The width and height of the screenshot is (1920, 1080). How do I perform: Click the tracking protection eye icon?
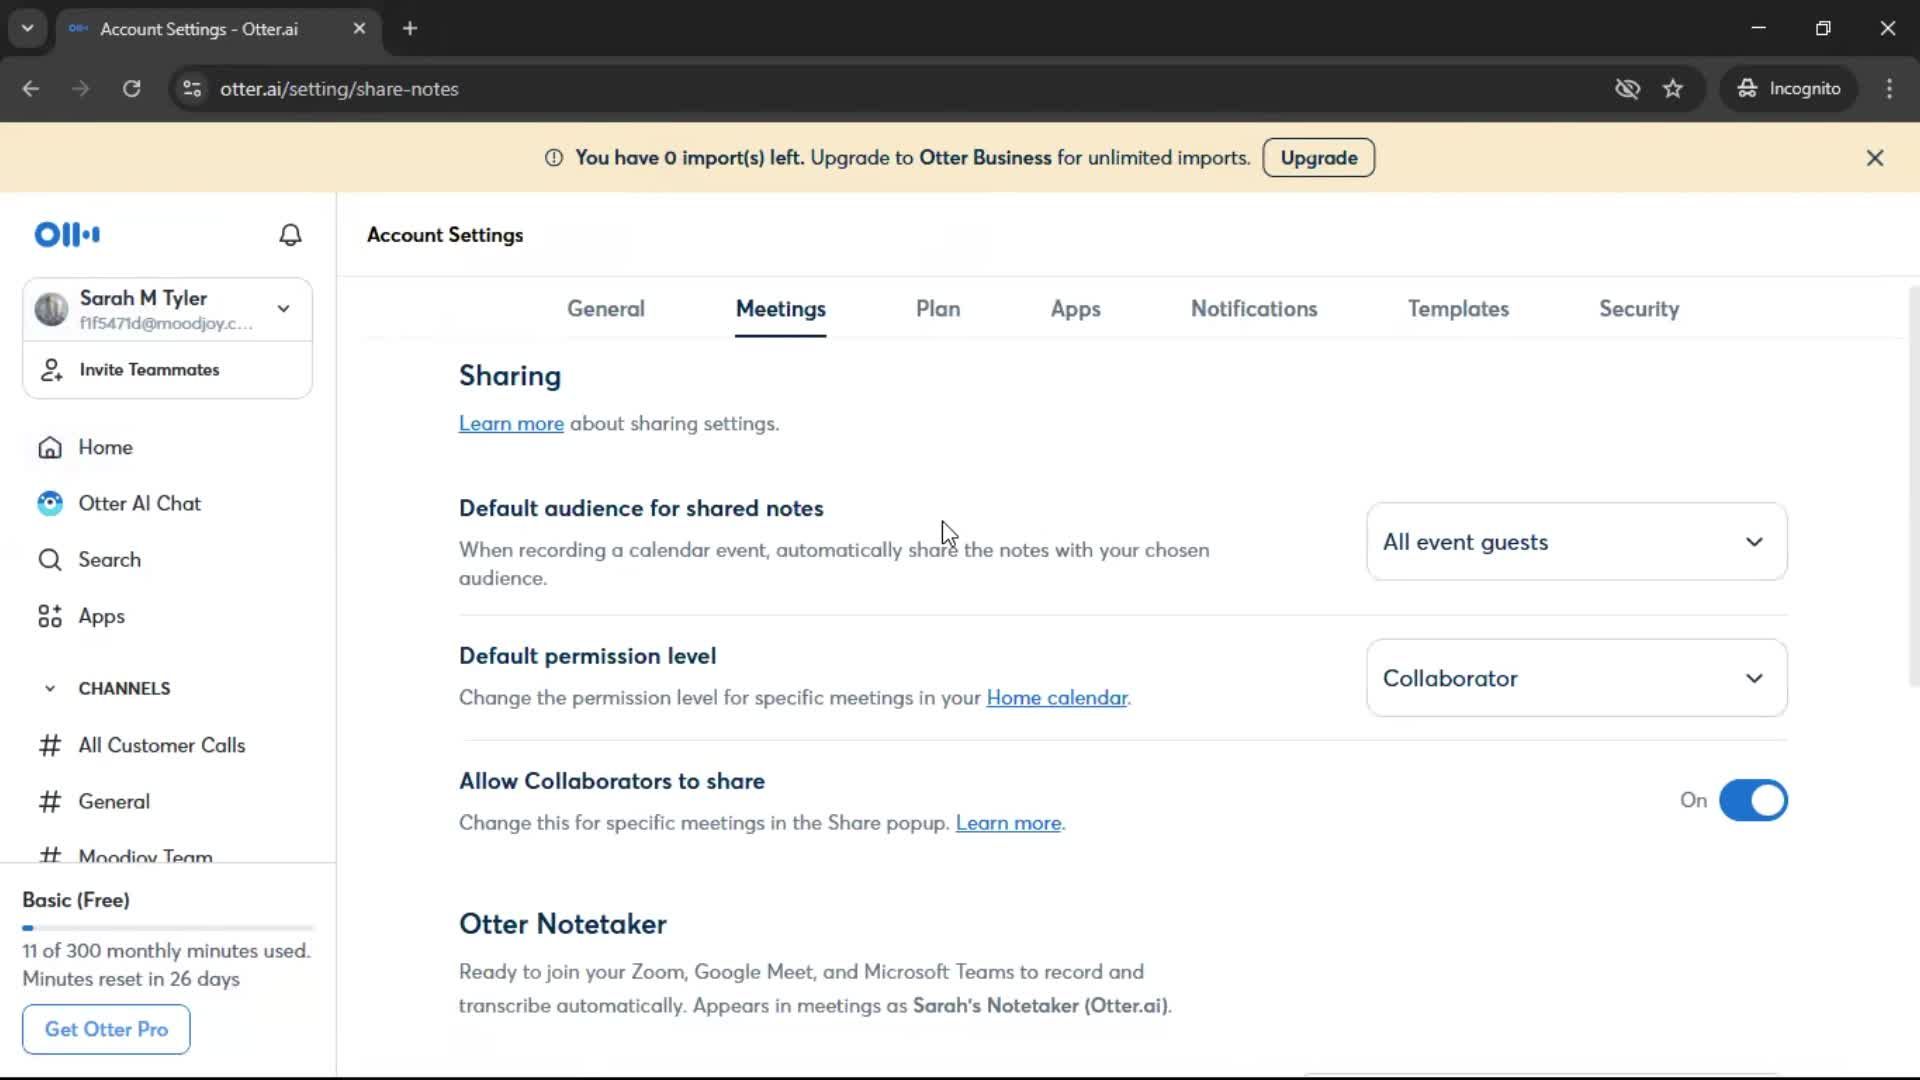pyautogui.click(x=1627, y=89)
